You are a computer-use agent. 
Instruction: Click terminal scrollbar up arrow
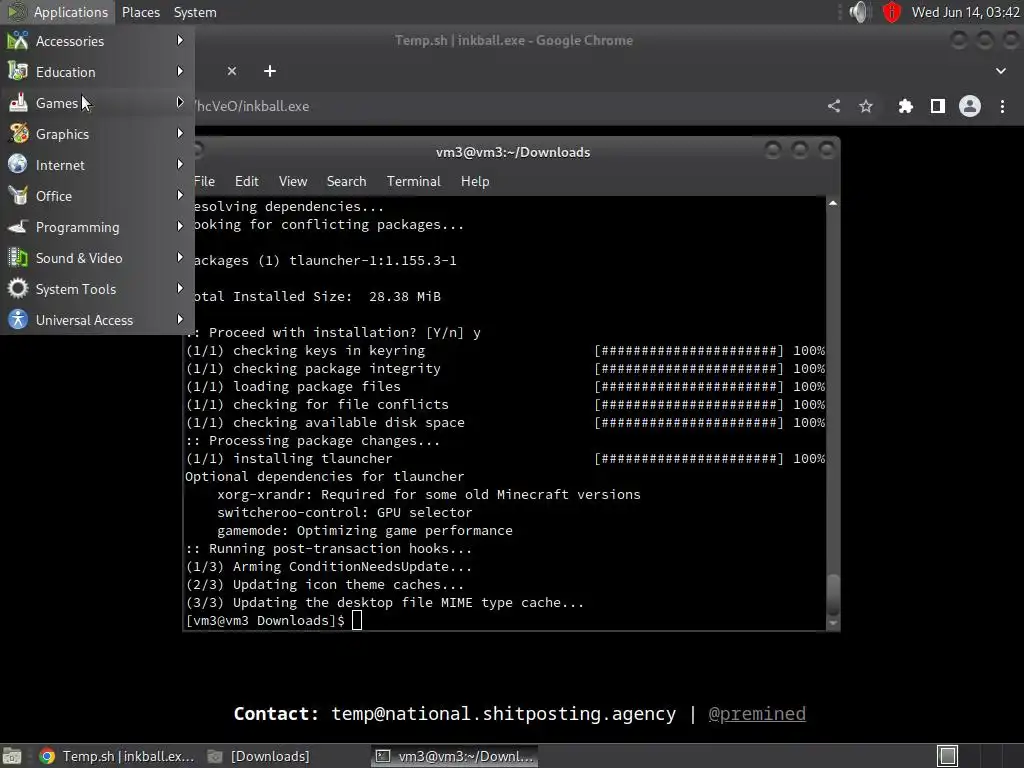click(833, 204)
